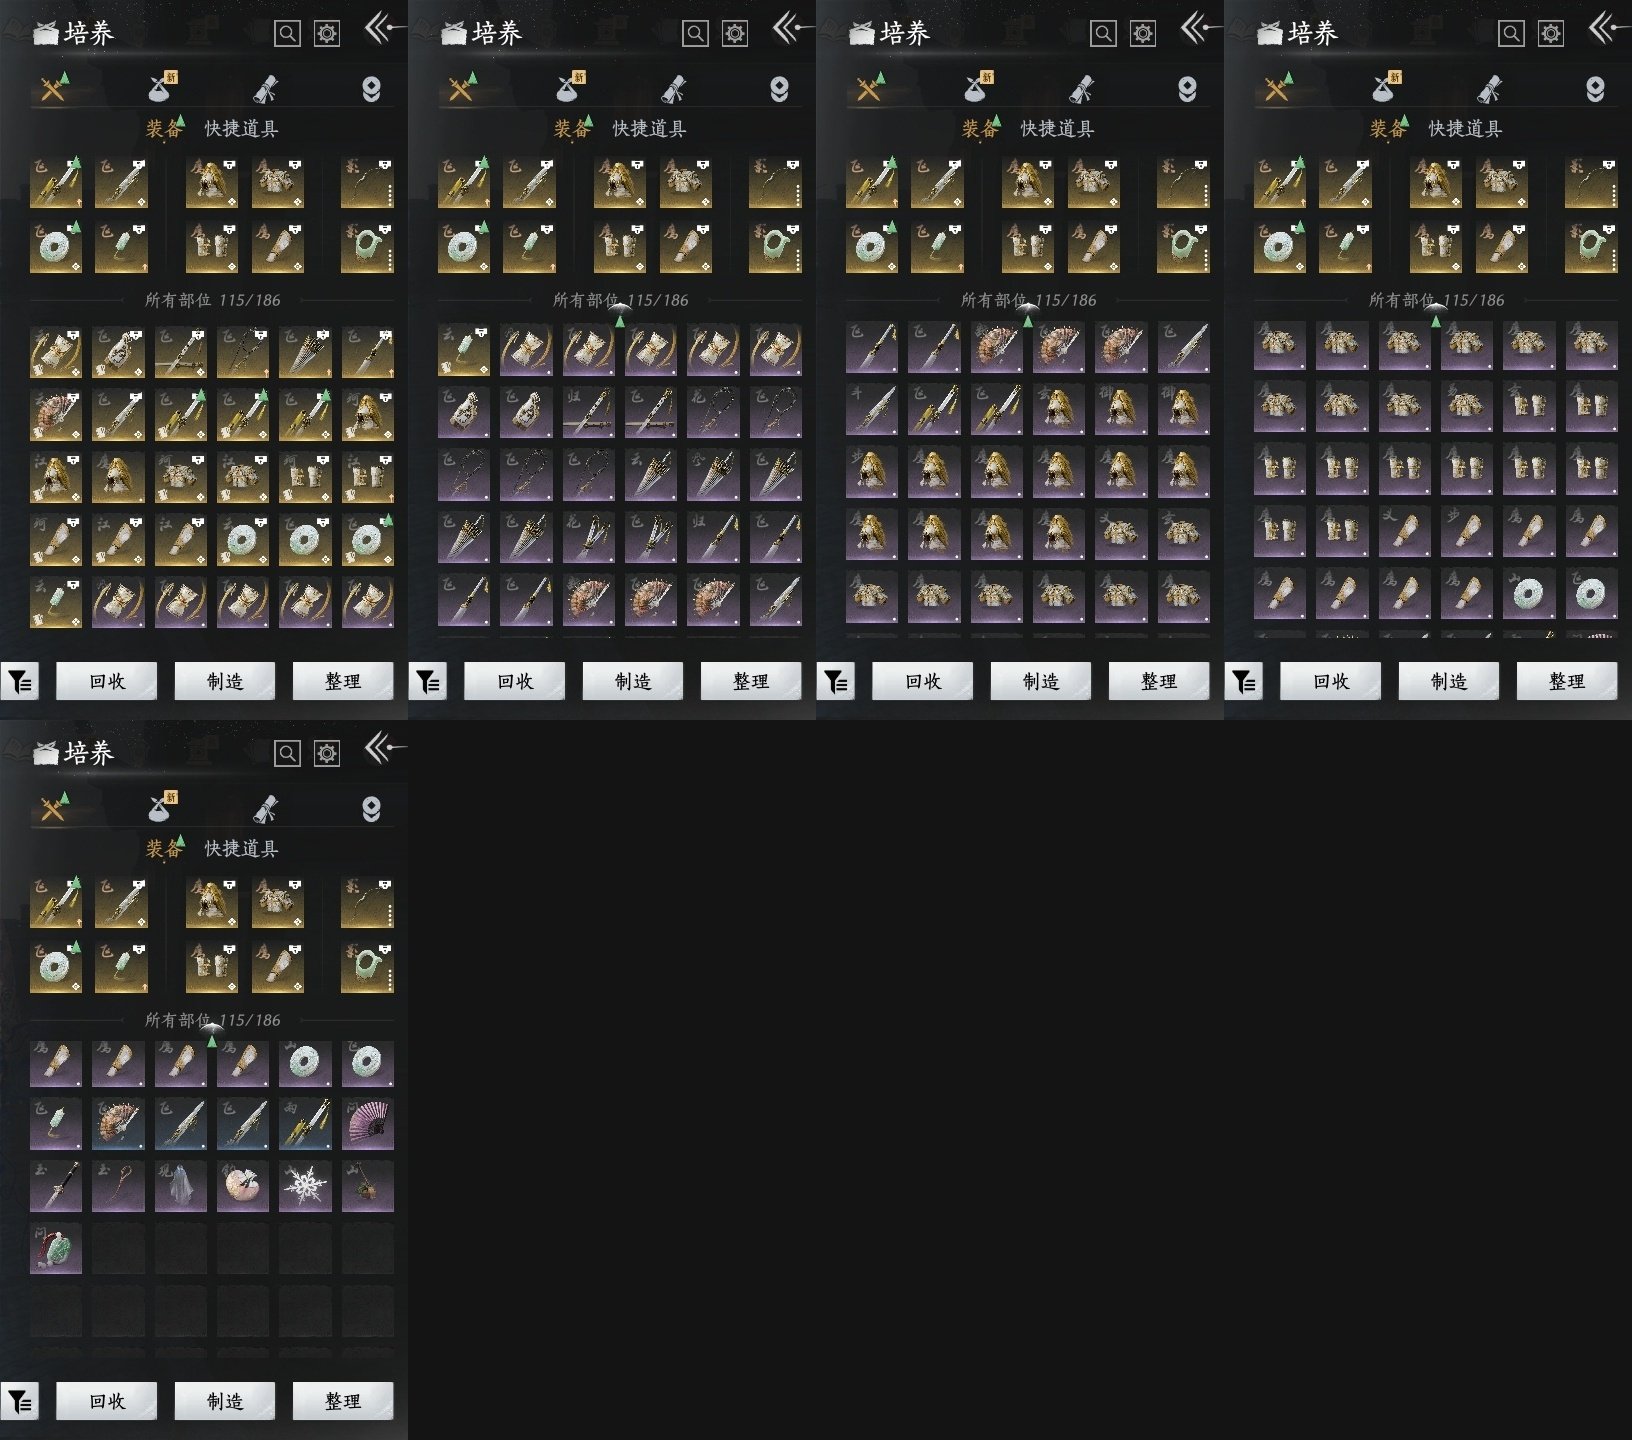This screenshot has width=1632, height=1440.
Task: Select scroll category icon in second top panel
Action: click(x=673, y=89)
